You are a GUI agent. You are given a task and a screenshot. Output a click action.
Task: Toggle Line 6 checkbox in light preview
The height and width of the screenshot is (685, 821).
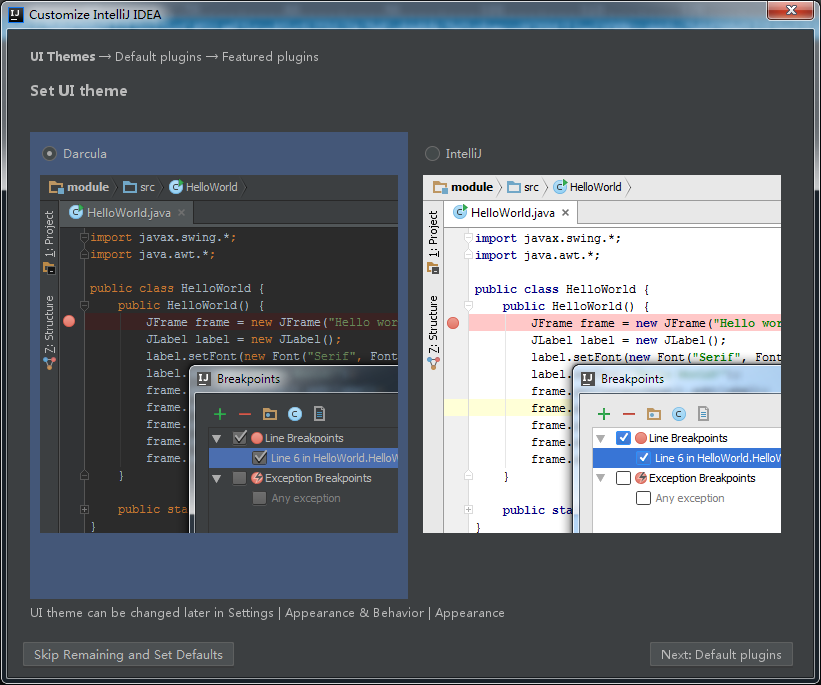(644, 458)
